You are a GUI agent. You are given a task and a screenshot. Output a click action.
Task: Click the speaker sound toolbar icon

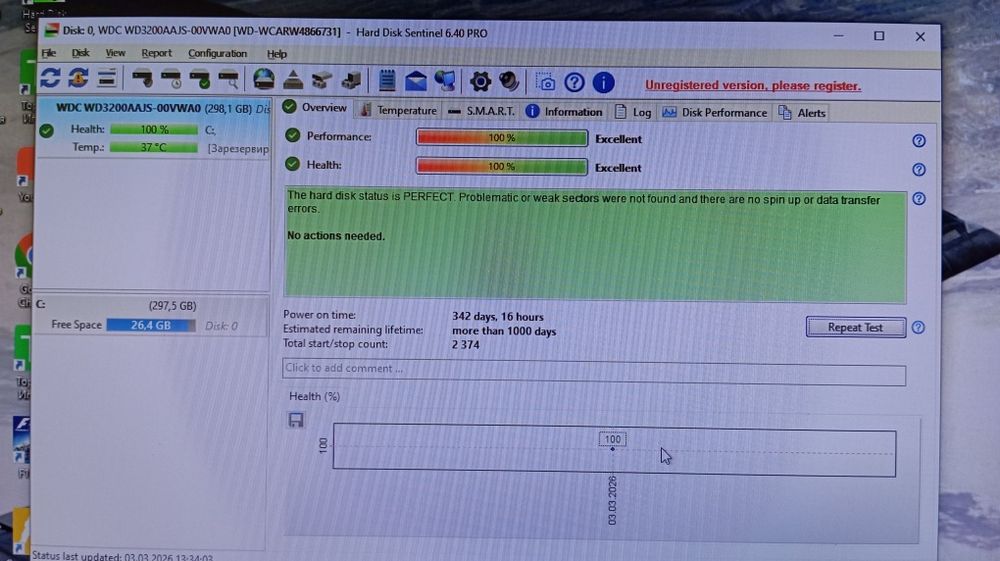point(509,81)
